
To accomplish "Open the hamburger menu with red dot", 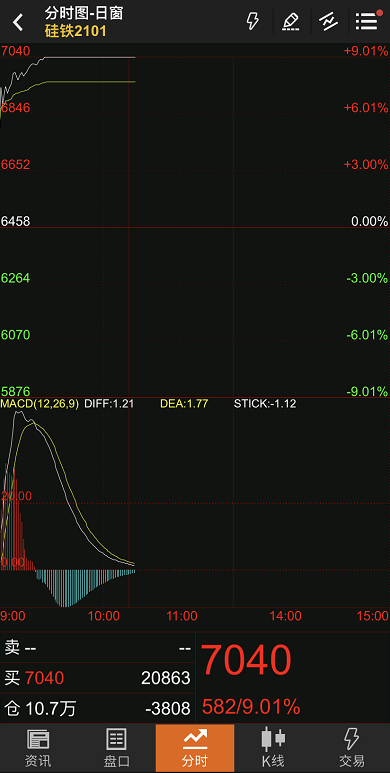I will [x=367, y=21].
